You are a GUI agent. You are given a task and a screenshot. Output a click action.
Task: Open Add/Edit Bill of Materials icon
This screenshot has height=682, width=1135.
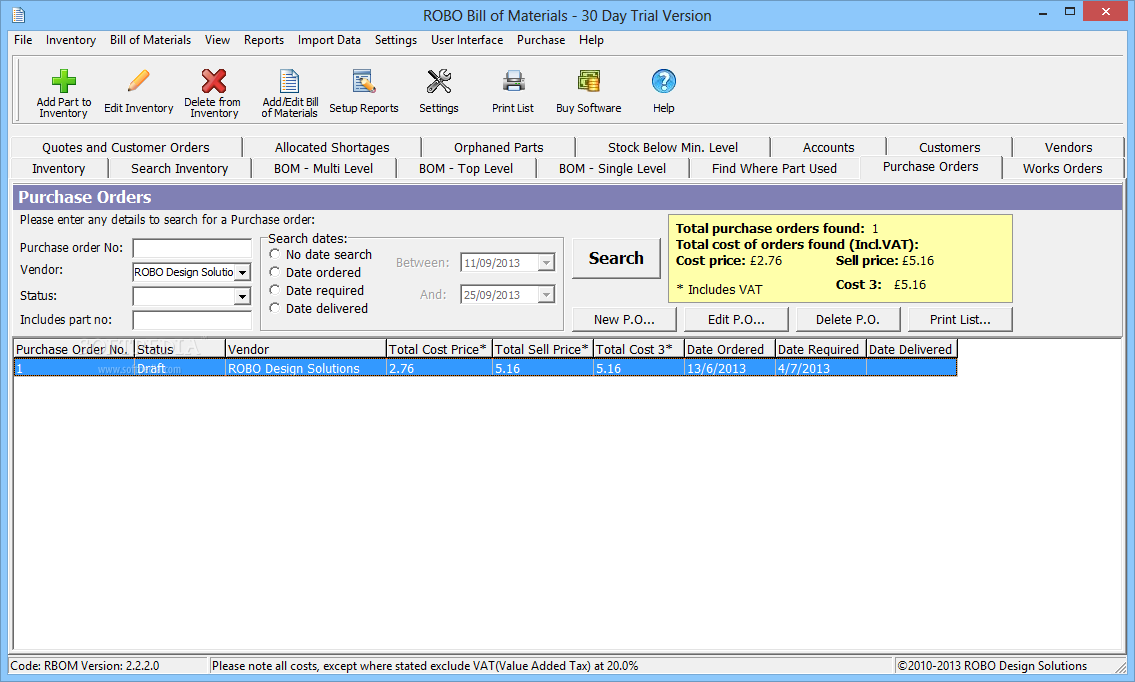click(x=290, y=81)
